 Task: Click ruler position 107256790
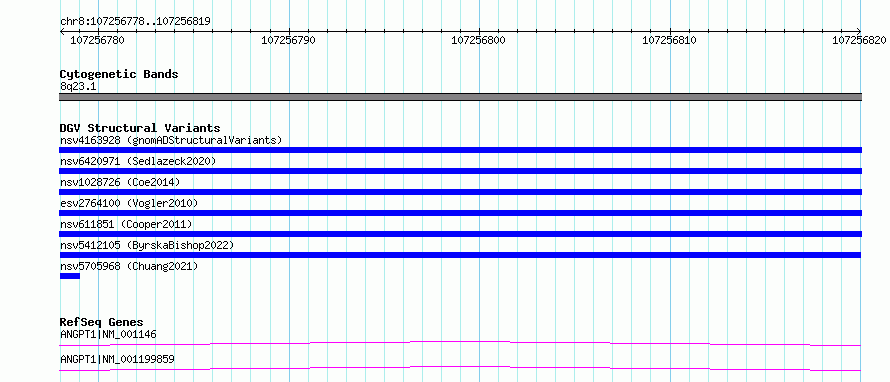[x=288, y=40]
